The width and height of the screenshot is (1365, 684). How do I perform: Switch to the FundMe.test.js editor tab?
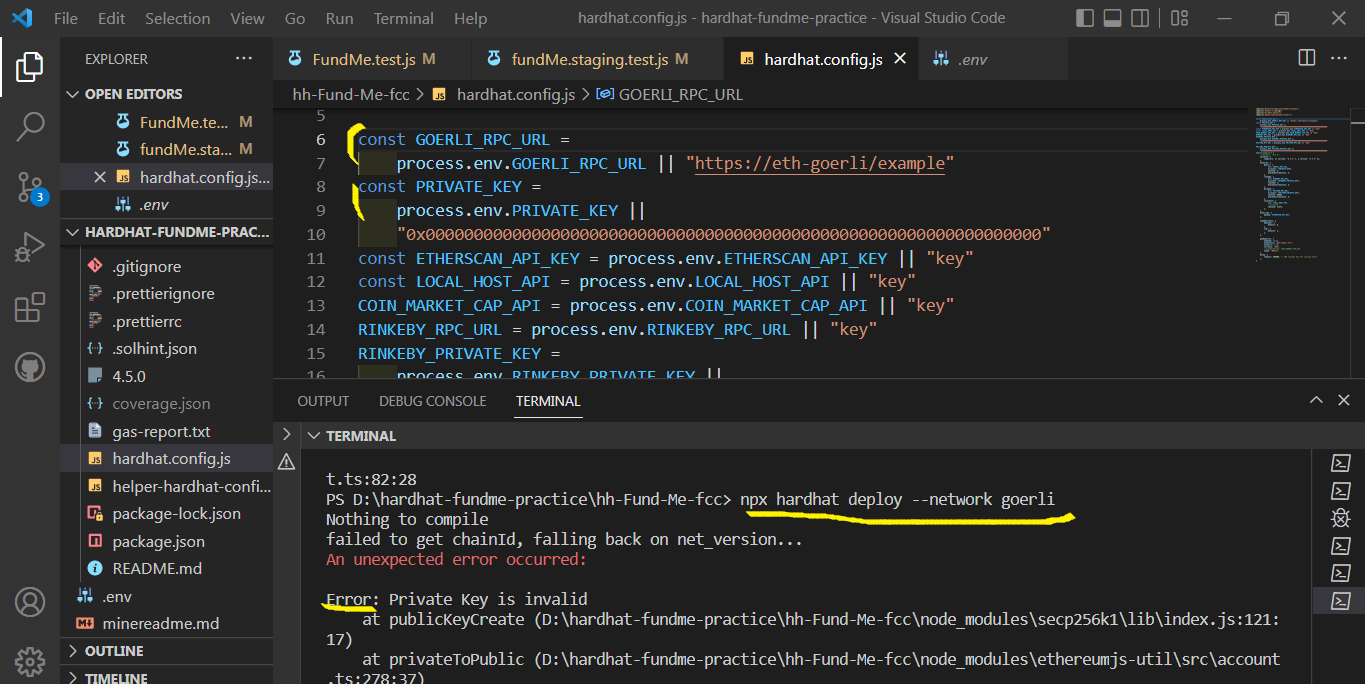pyautogui.click(x=372, y=59)
